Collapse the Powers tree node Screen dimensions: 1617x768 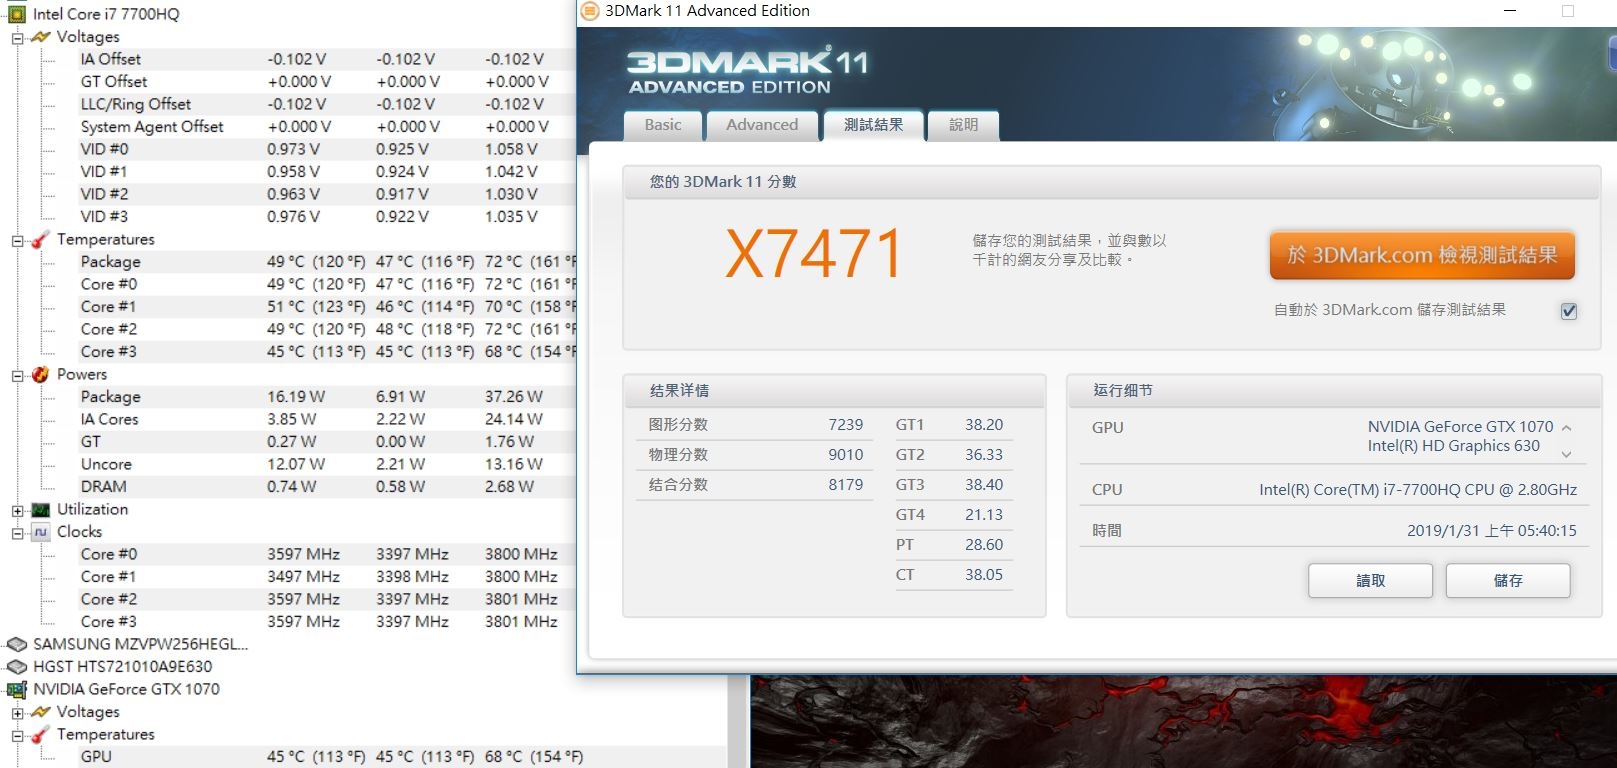pyautogui.click(x=17, y=375)
